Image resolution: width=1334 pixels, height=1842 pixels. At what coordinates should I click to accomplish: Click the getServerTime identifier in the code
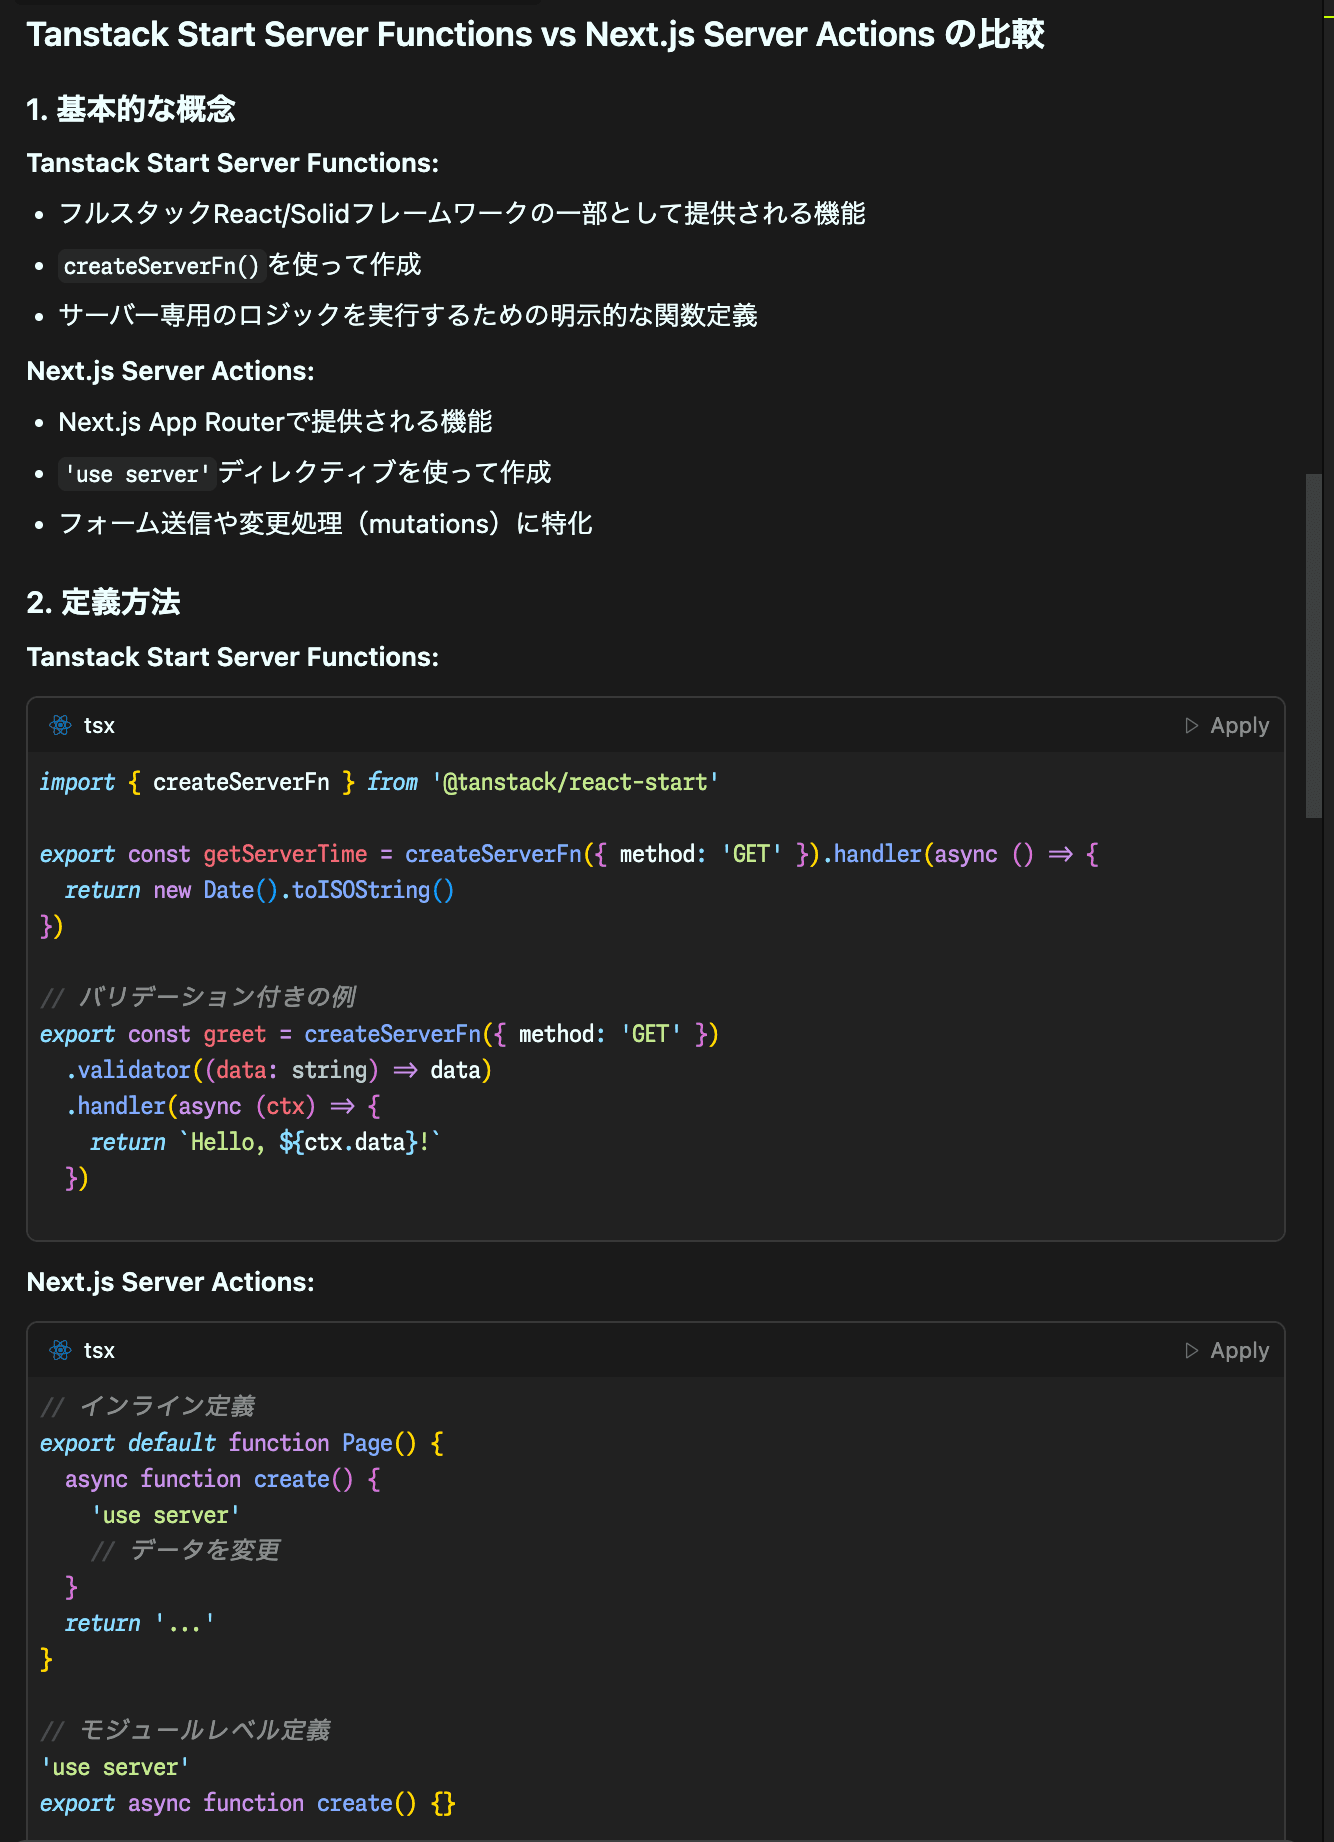pos(285,854)
